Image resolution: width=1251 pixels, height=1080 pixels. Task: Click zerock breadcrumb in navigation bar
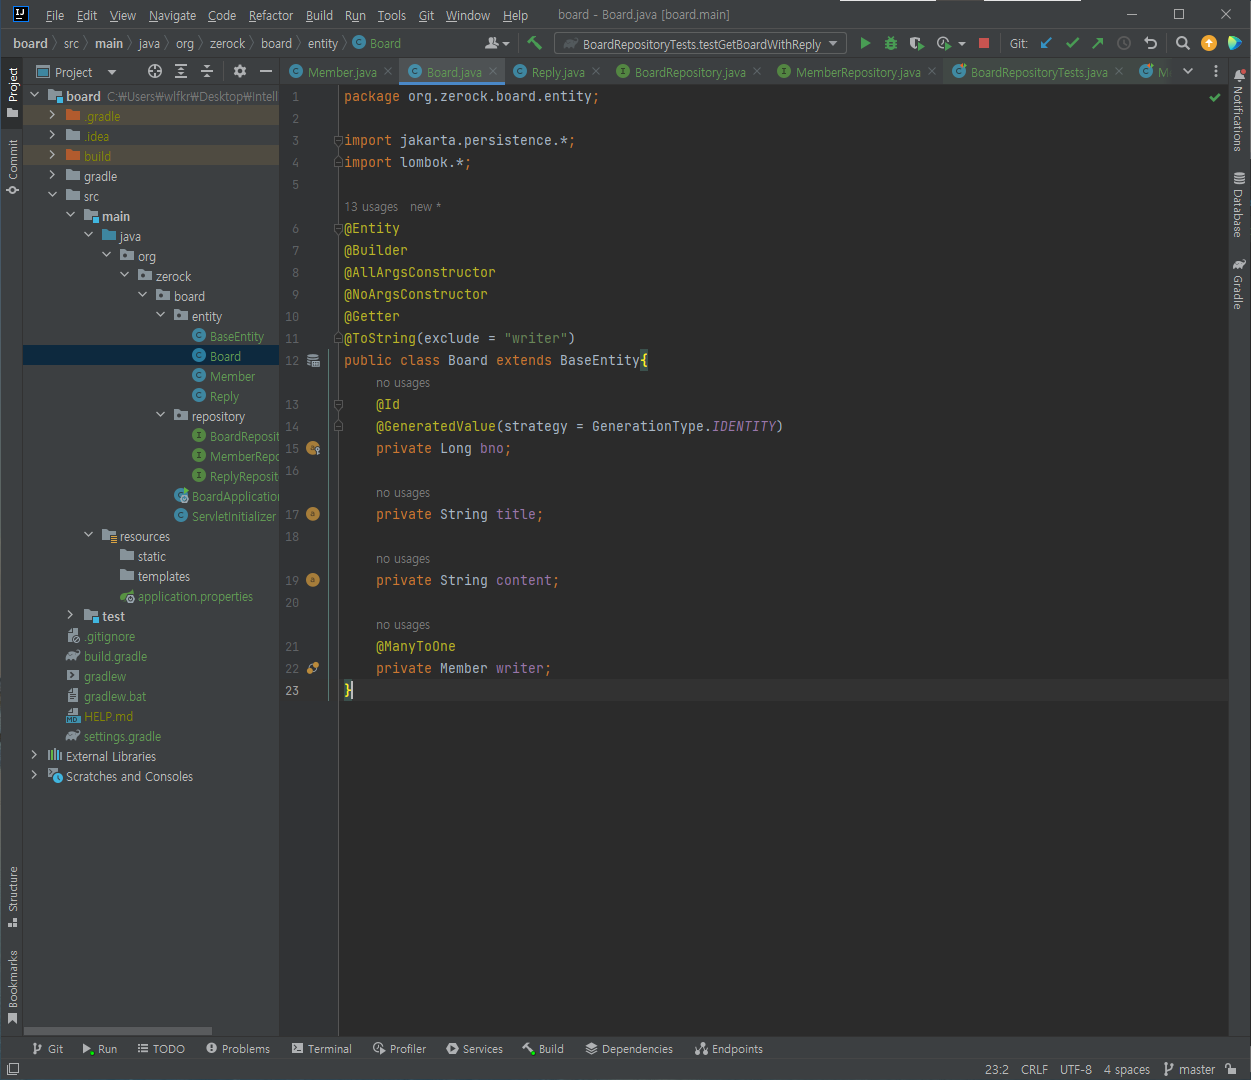[x=227, y=43]
